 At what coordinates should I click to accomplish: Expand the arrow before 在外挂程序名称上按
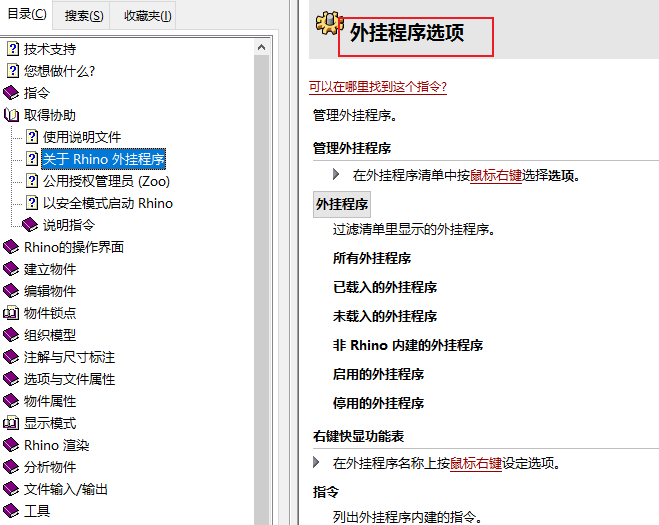click(x=316, y=462)
